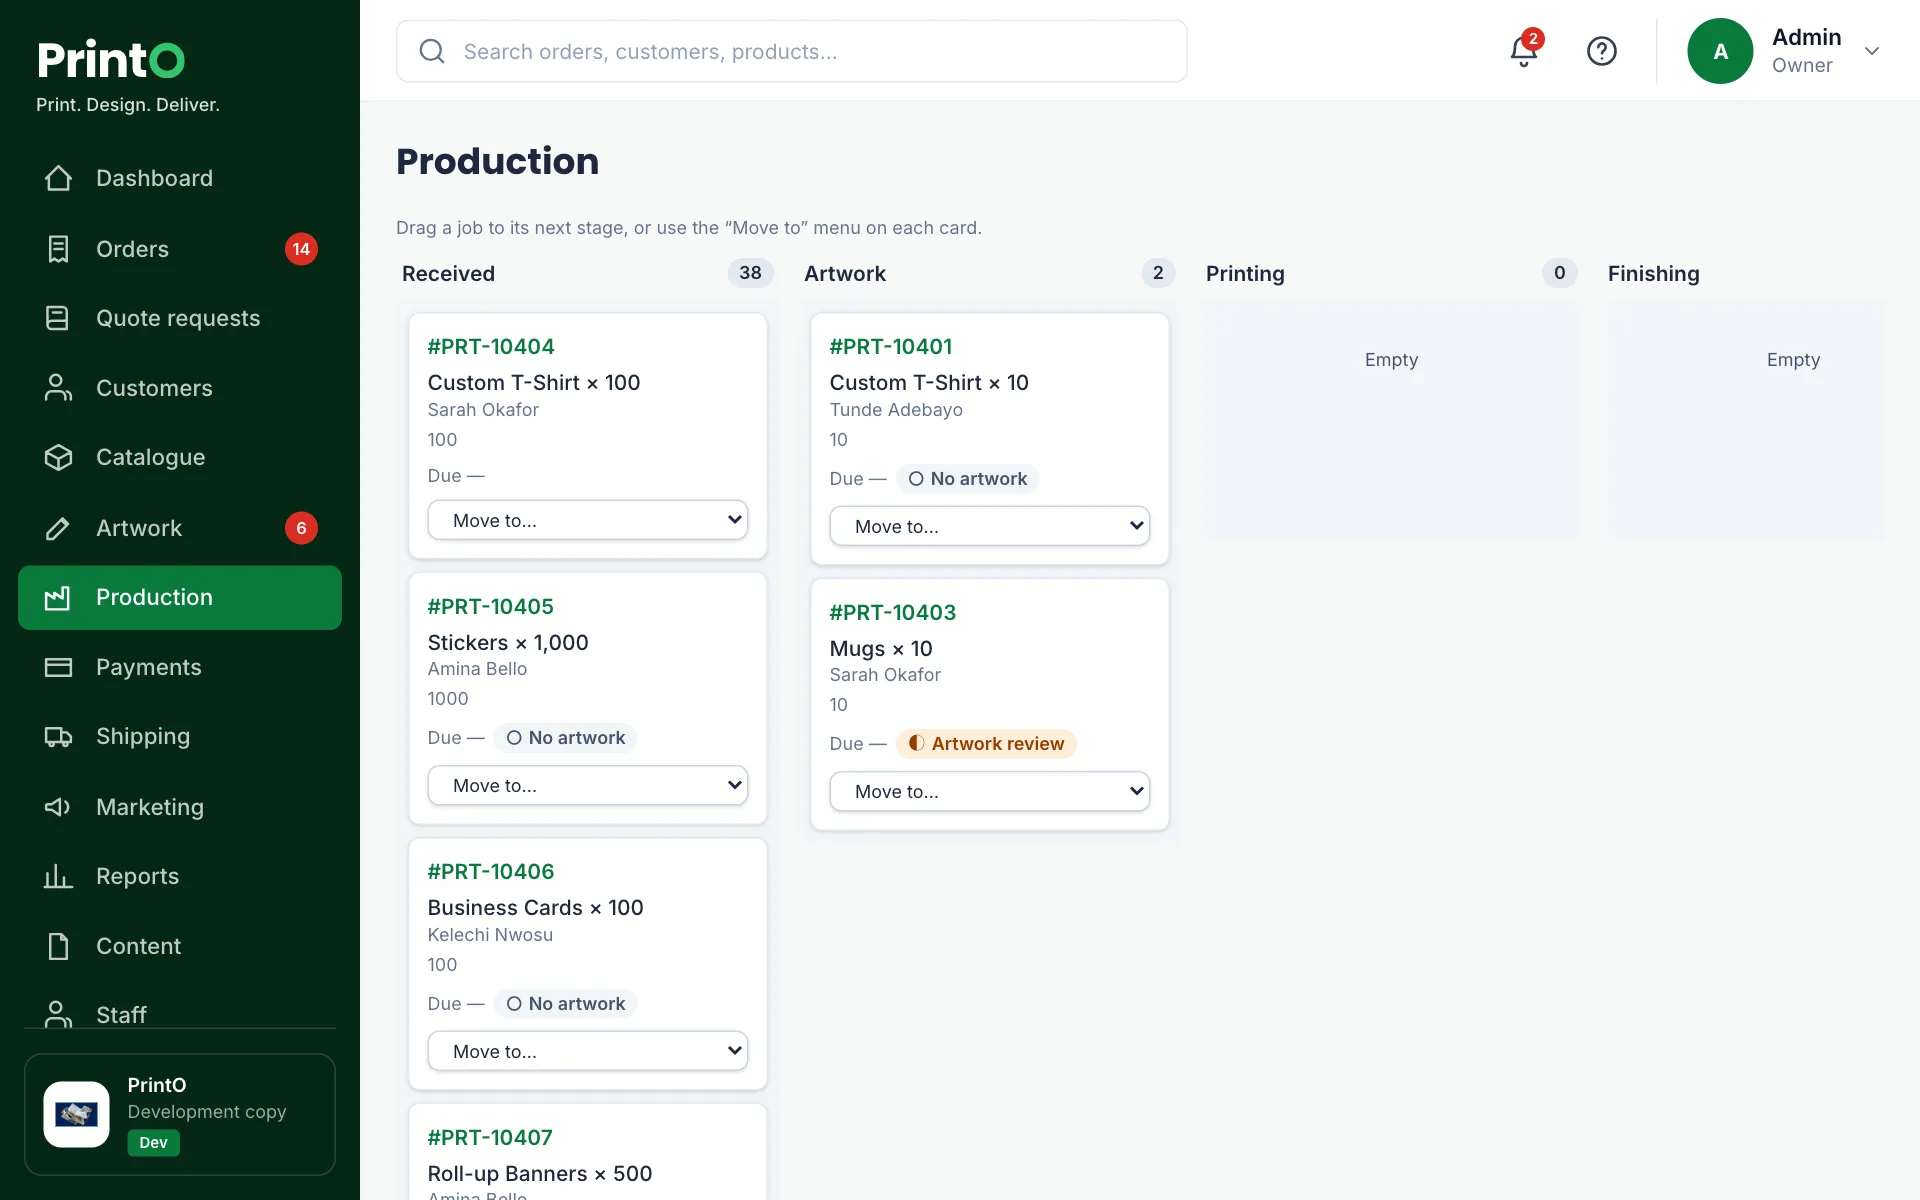Screen dimensions: 1920x1200
Task: Navigate to Customers page
Action: point(180,388)
